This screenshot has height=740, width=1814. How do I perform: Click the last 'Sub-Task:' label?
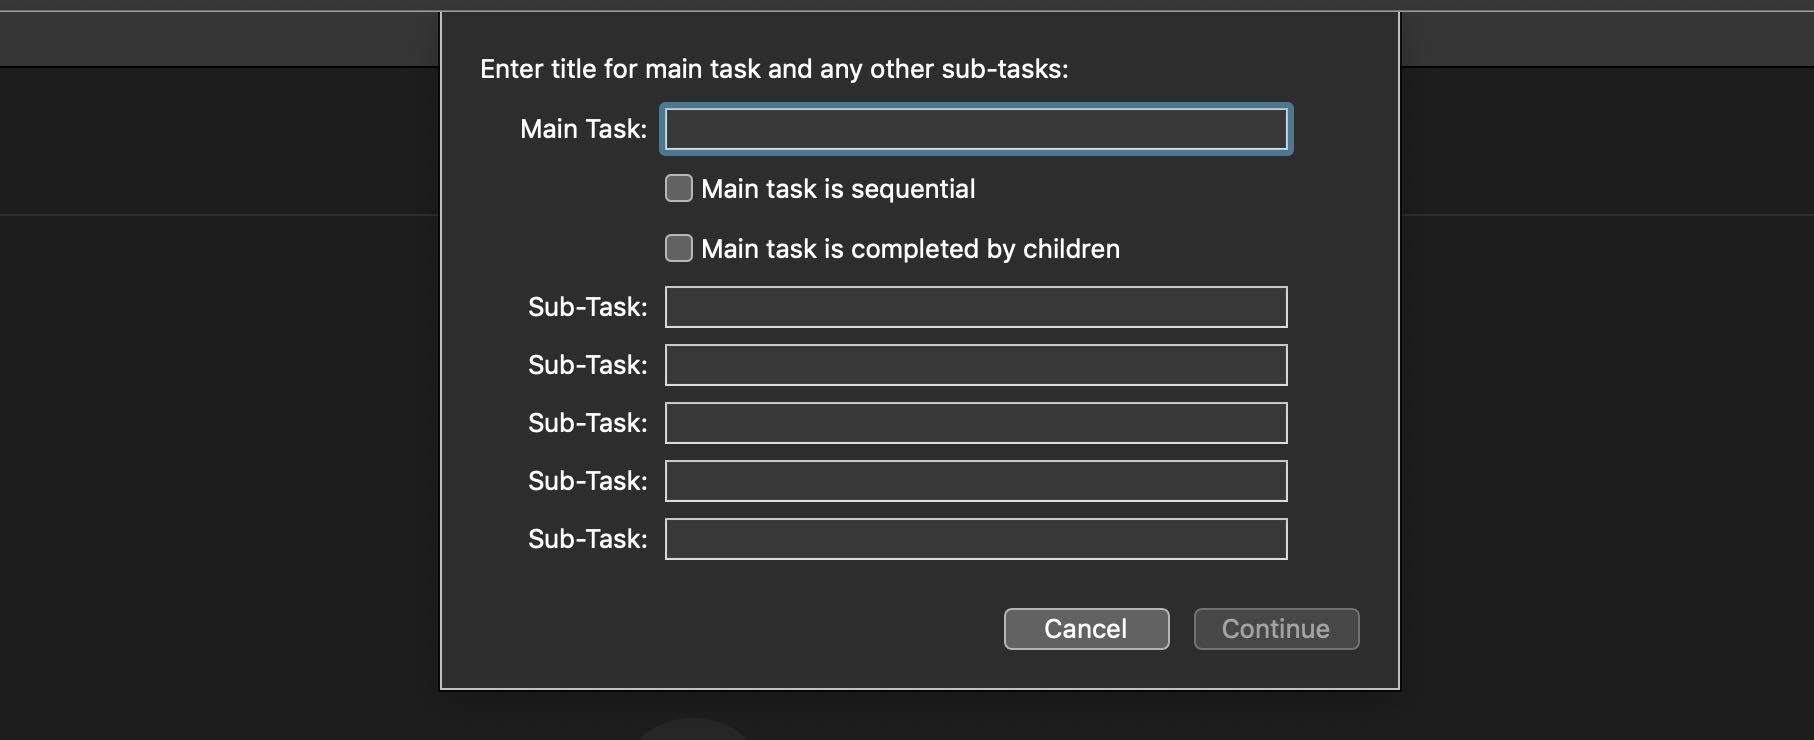click(x=587, y=539)
